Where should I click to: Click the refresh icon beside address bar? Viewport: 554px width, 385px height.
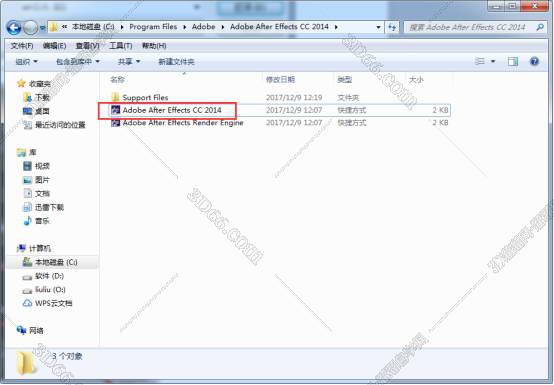pyautogui.click(x=392, y=27)
